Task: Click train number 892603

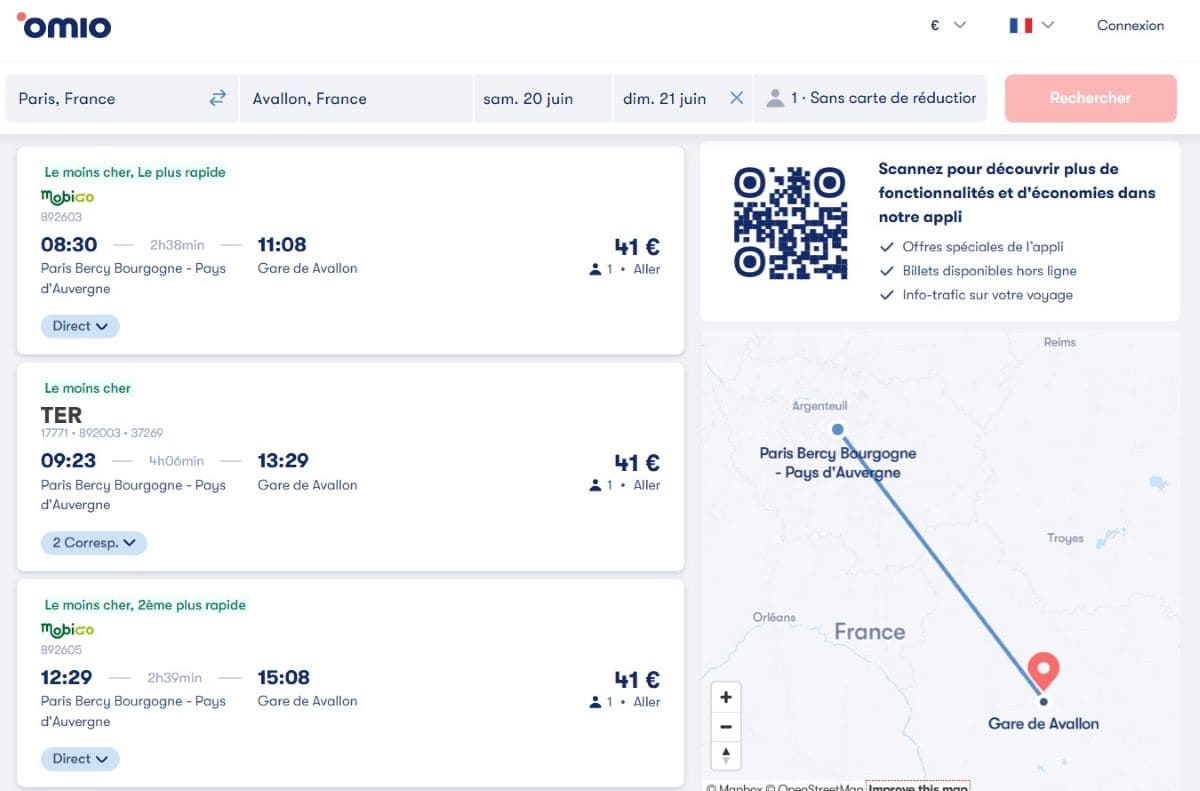Action: [x=61, y=217]
